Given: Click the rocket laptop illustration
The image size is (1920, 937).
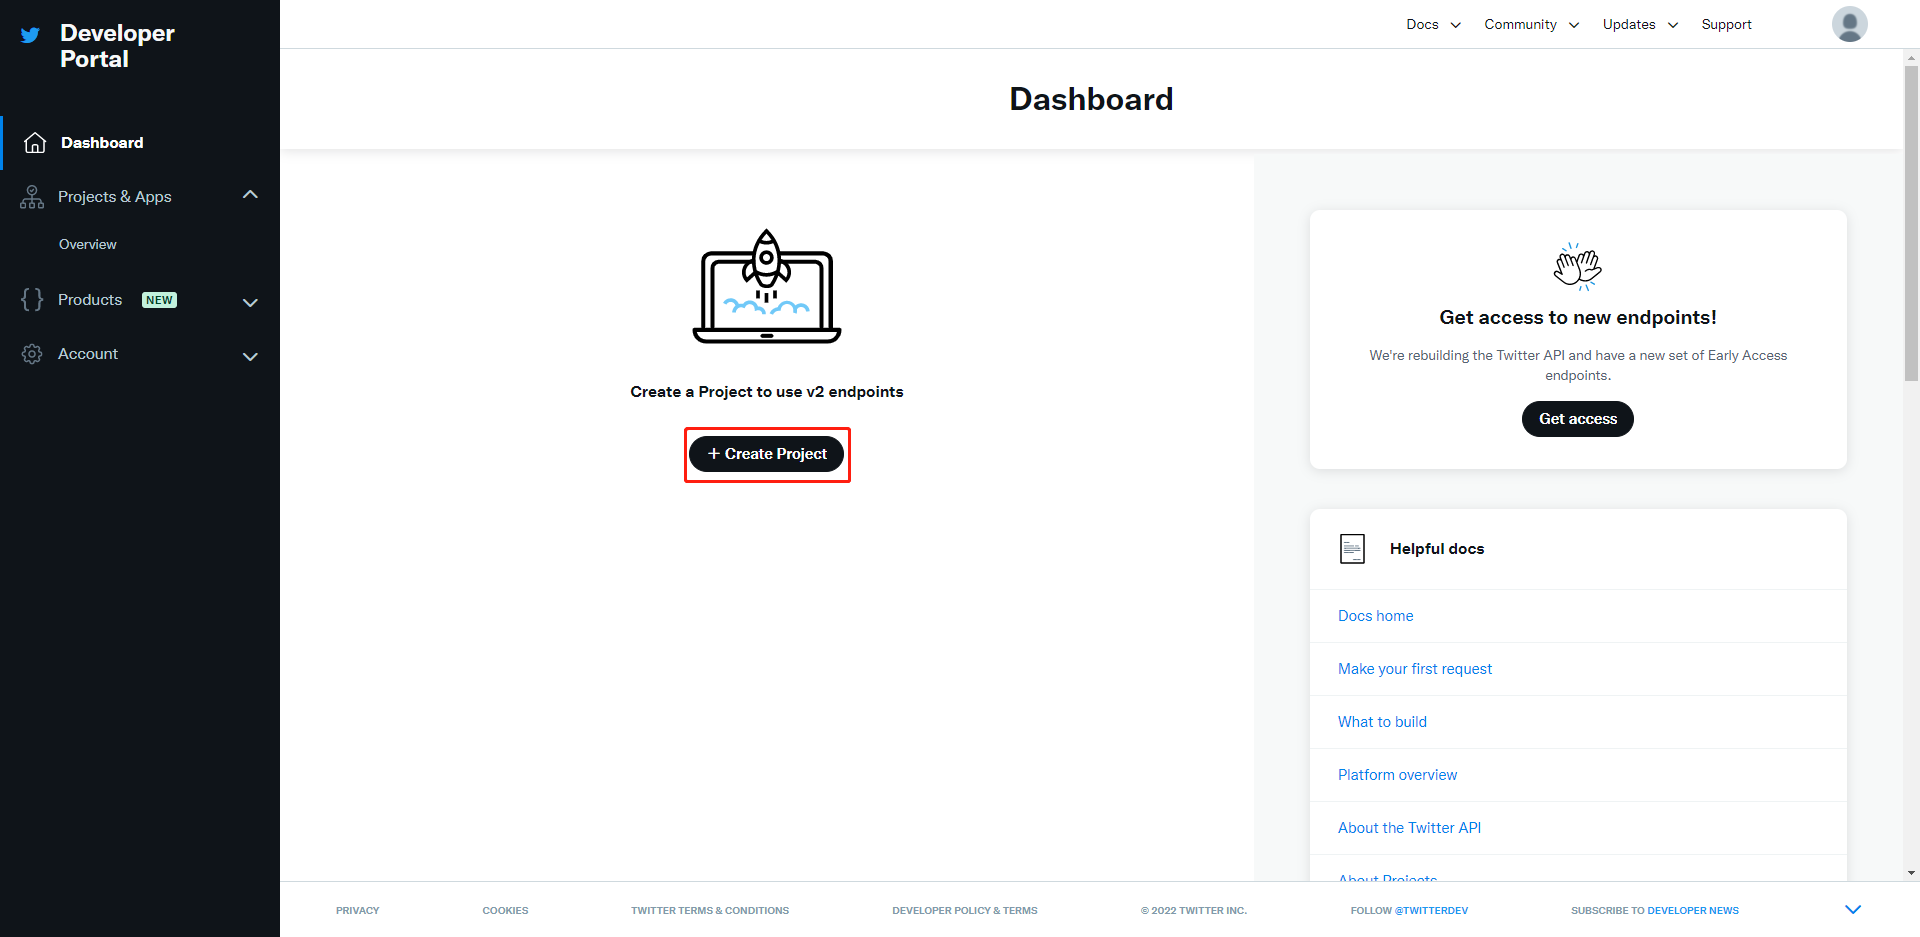Looking at the screenshot, I should point(767,287).
